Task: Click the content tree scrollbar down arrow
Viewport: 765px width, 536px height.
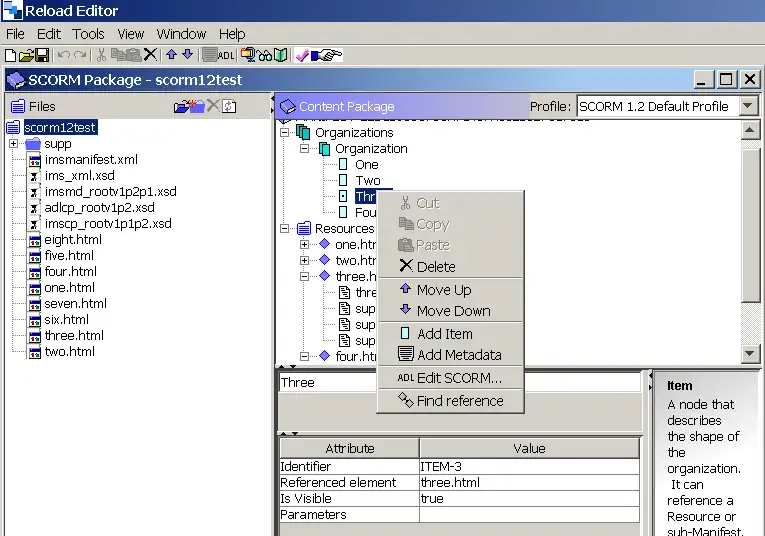Action: [751, 353]
